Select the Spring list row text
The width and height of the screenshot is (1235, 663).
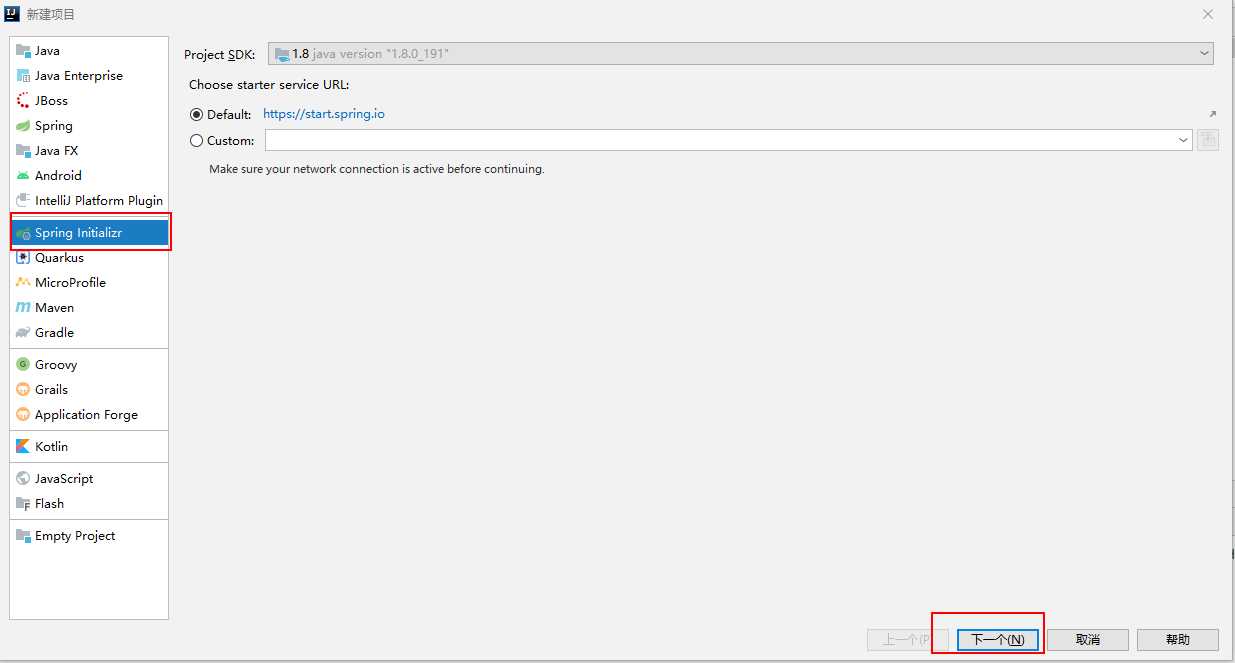tap(54, 126)
